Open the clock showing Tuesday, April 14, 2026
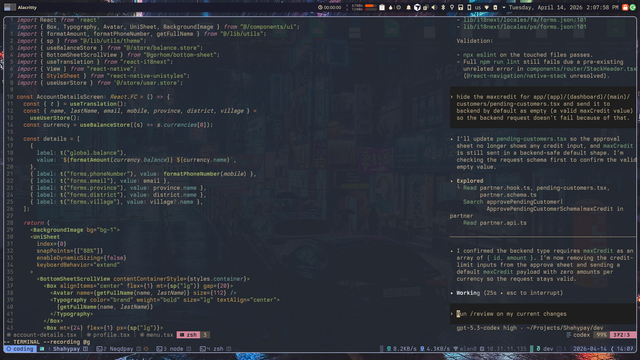The image size is (640, 360). [x=563, y=7]
